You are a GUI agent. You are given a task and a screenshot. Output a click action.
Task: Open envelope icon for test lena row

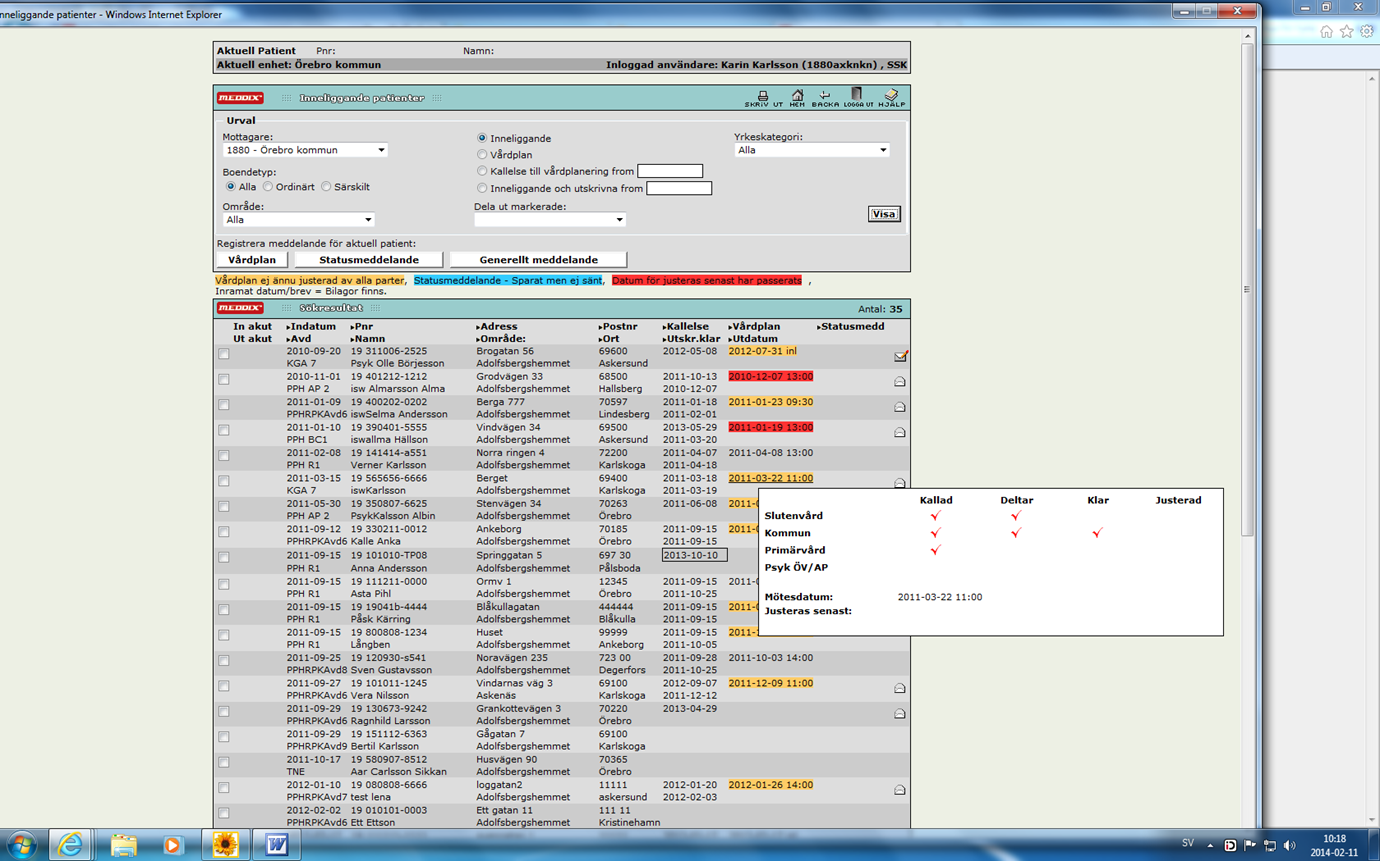pyautogui.click(x=900, y=790)
